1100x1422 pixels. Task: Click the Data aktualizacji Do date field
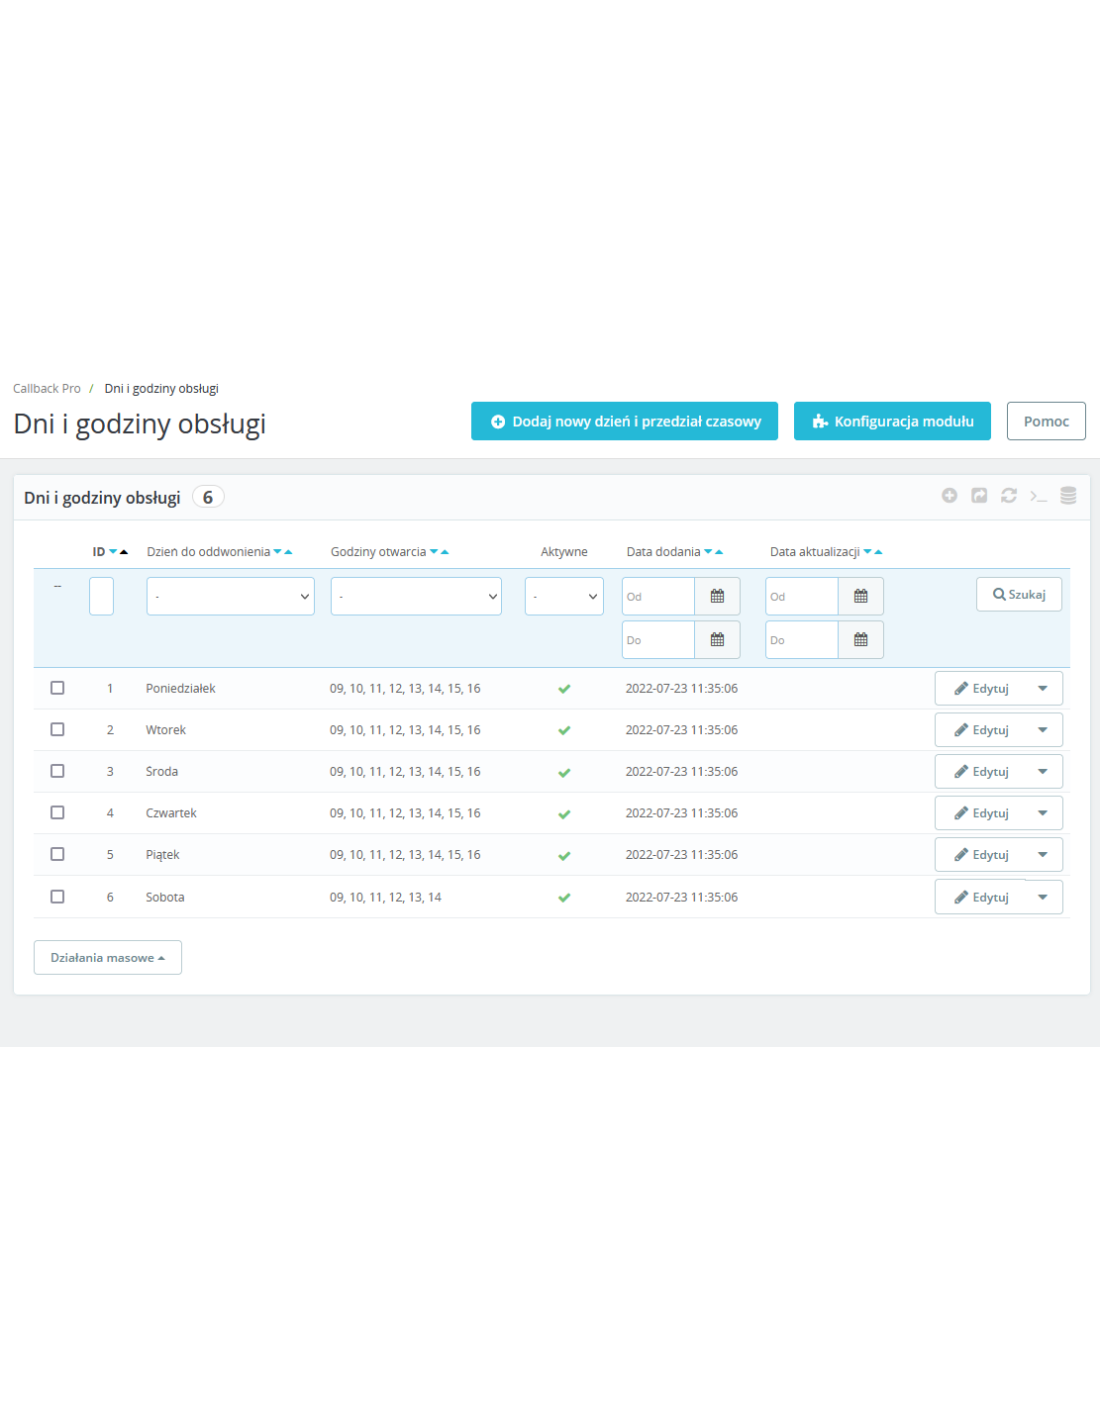click(x=802, y=640)
